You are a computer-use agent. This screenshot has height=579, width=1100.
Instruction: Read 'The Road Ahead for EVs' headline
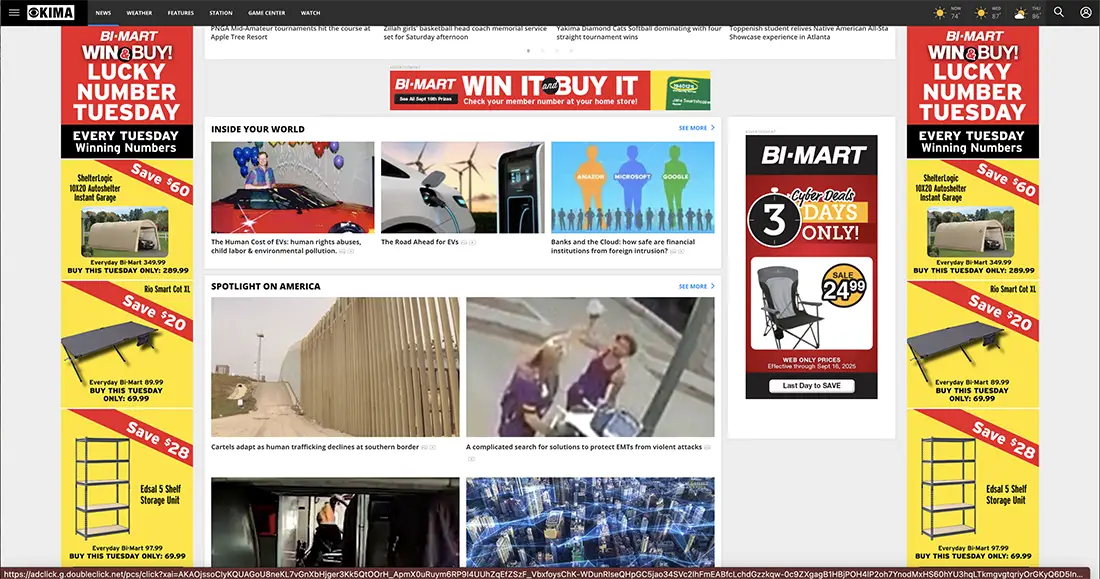click(420, 242)
